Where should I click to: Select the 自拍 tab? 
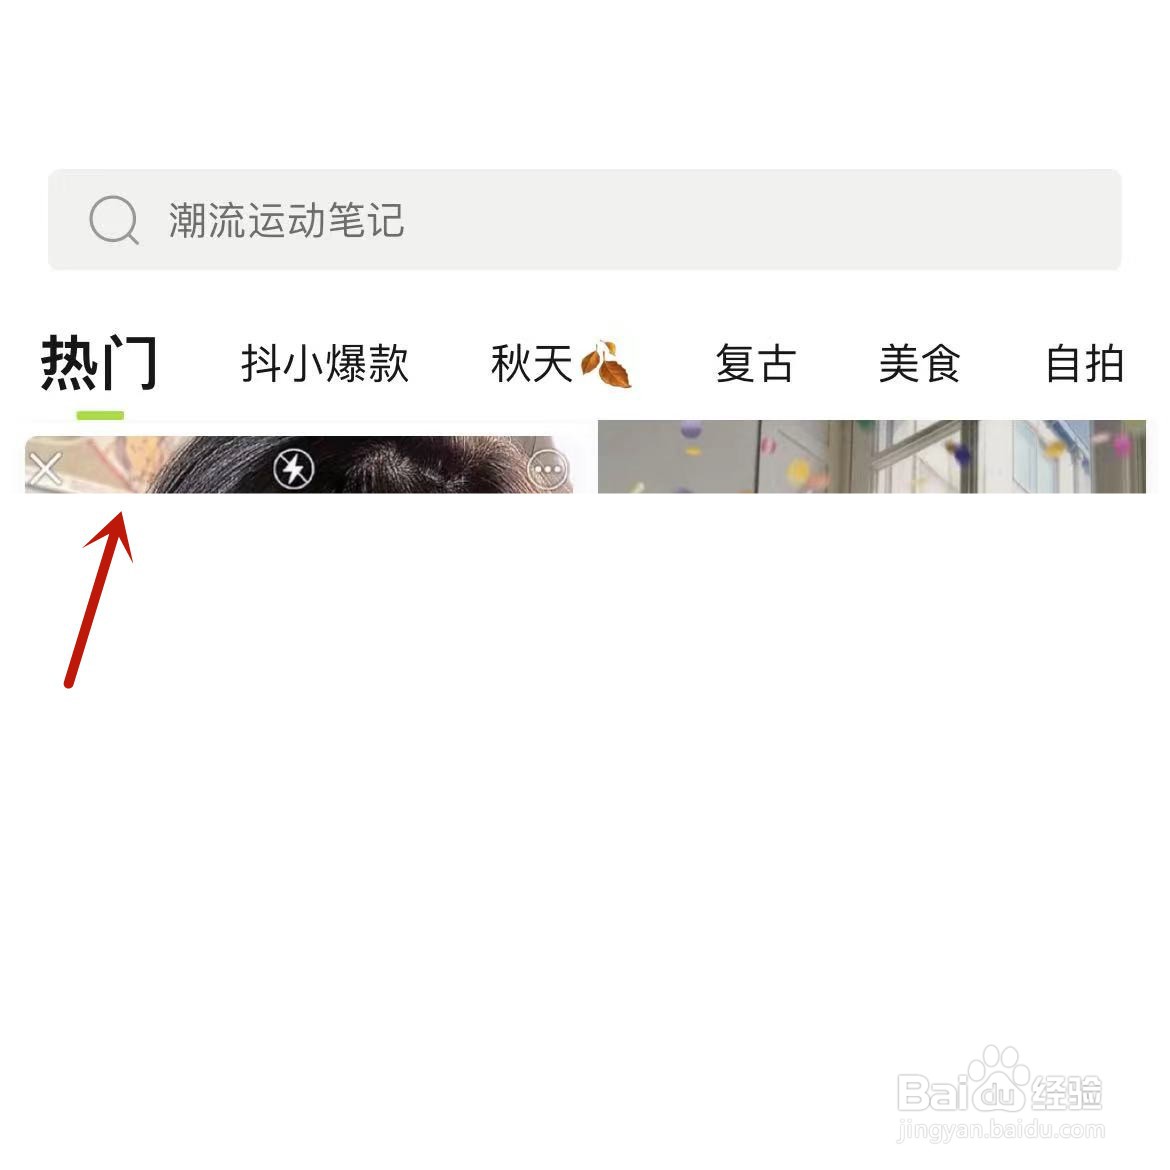point(1085,363)
